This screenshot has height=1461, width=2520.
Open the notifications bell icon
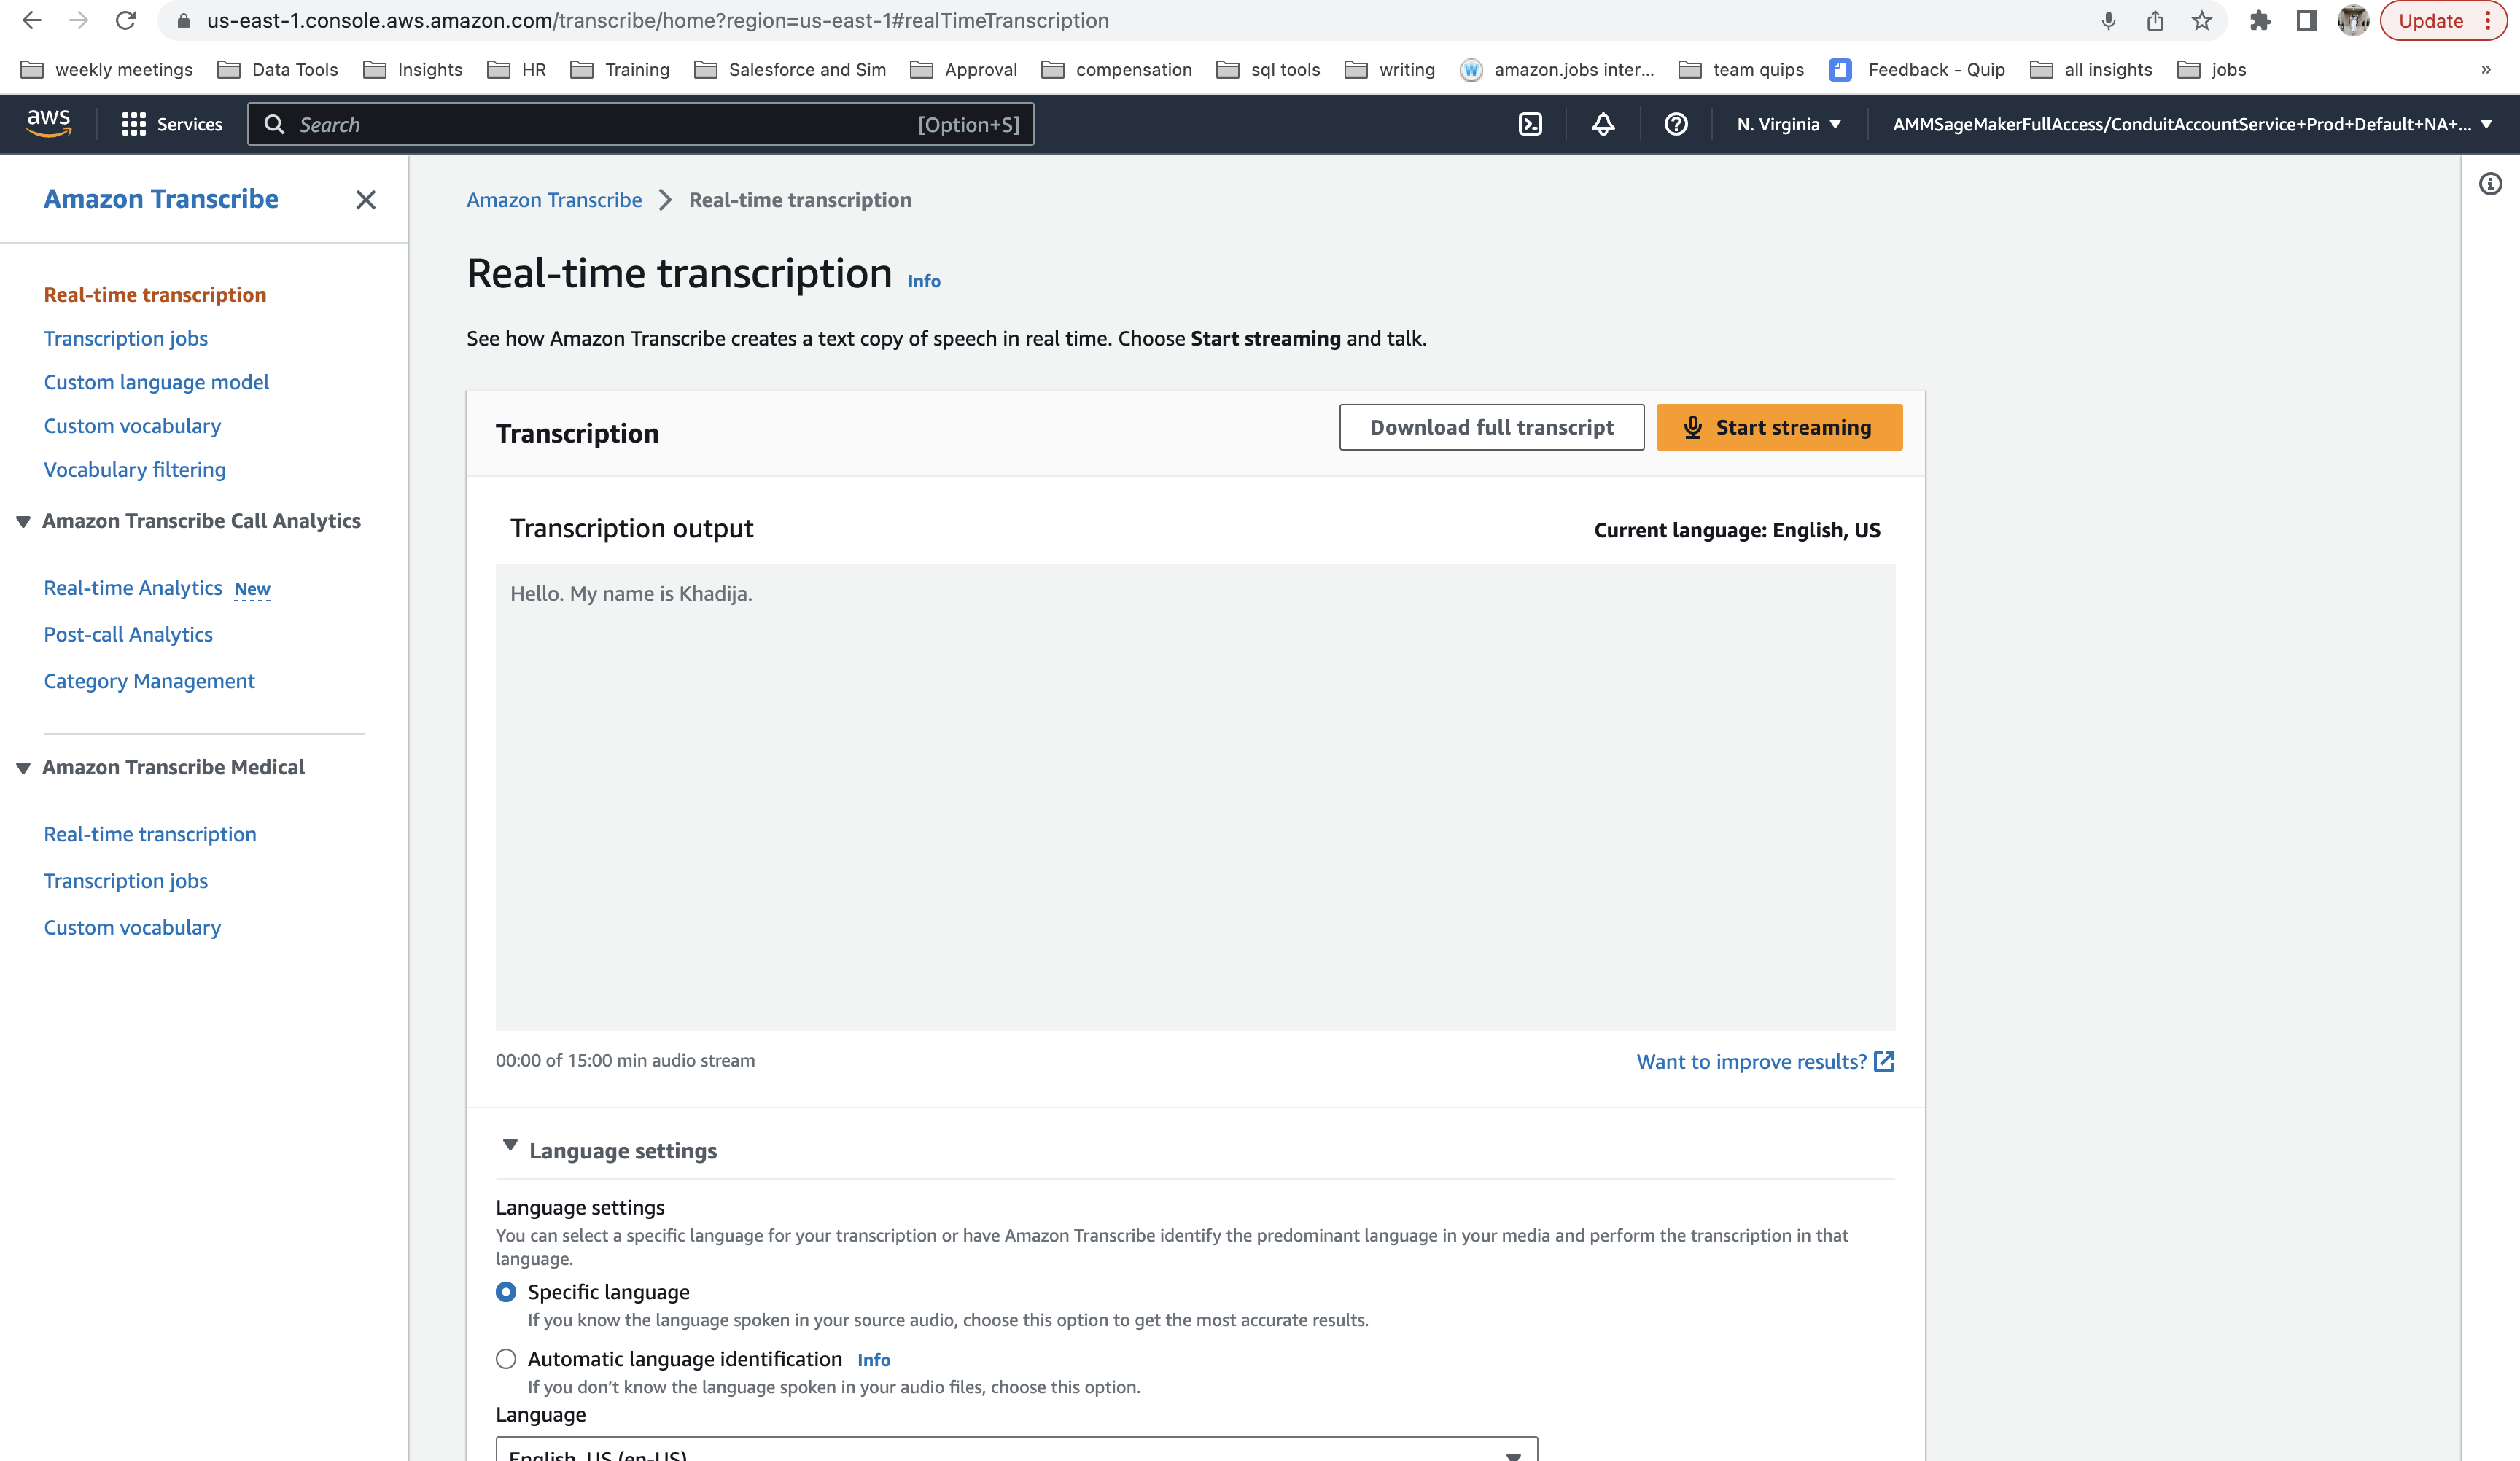pos(1602,124)
